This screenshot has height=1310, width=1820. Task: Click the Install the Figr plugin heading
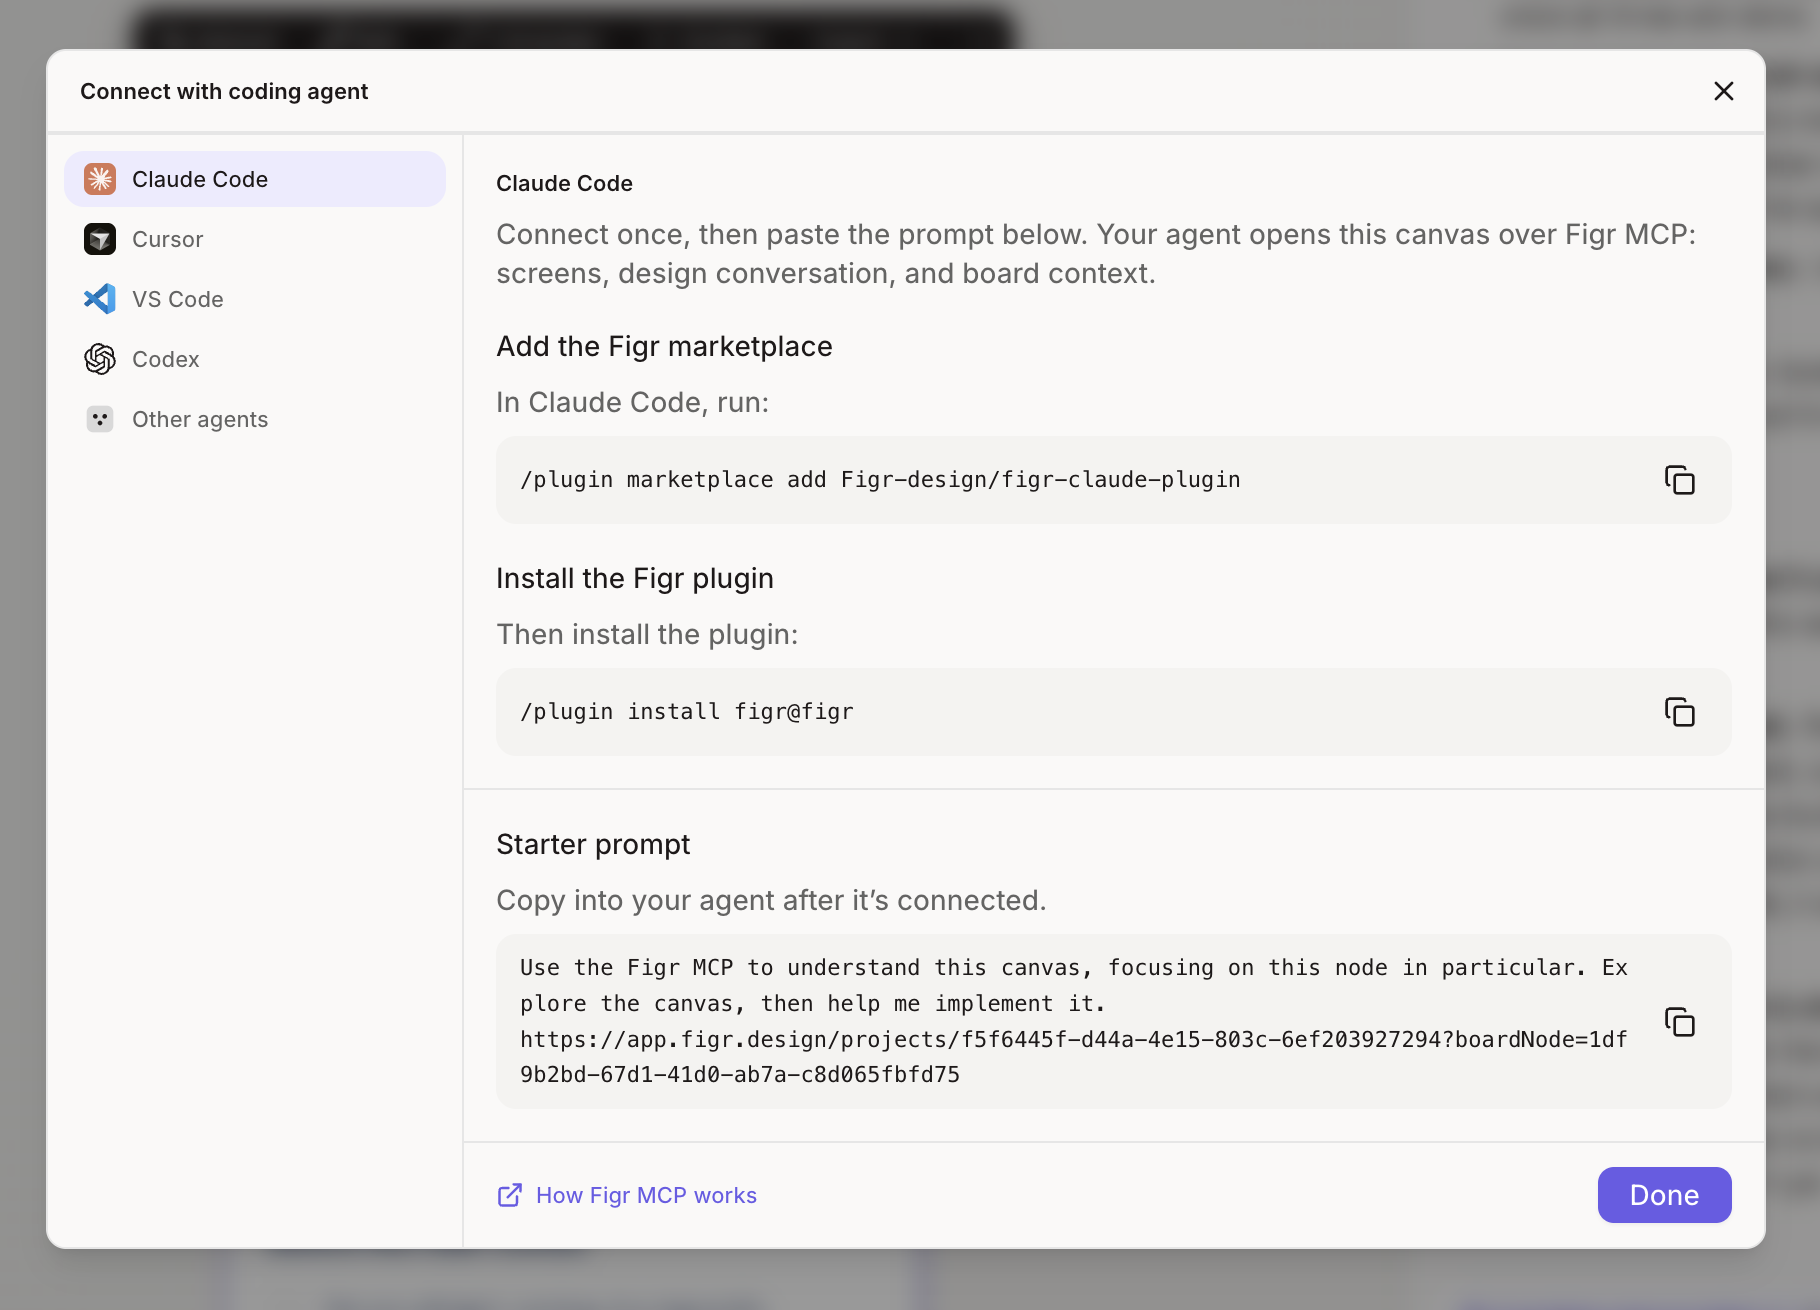pos(635,578)
